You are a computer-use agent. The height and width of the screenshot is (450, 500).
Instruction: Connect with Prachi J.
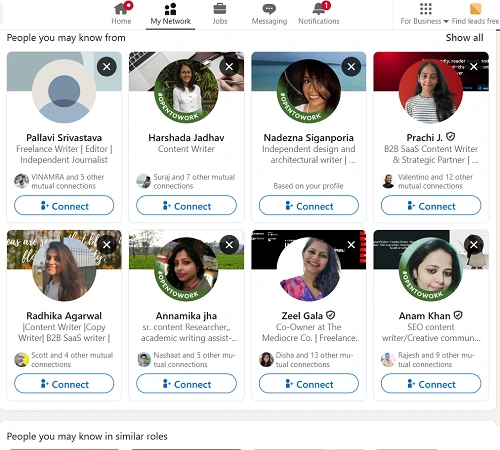[431, 205]
